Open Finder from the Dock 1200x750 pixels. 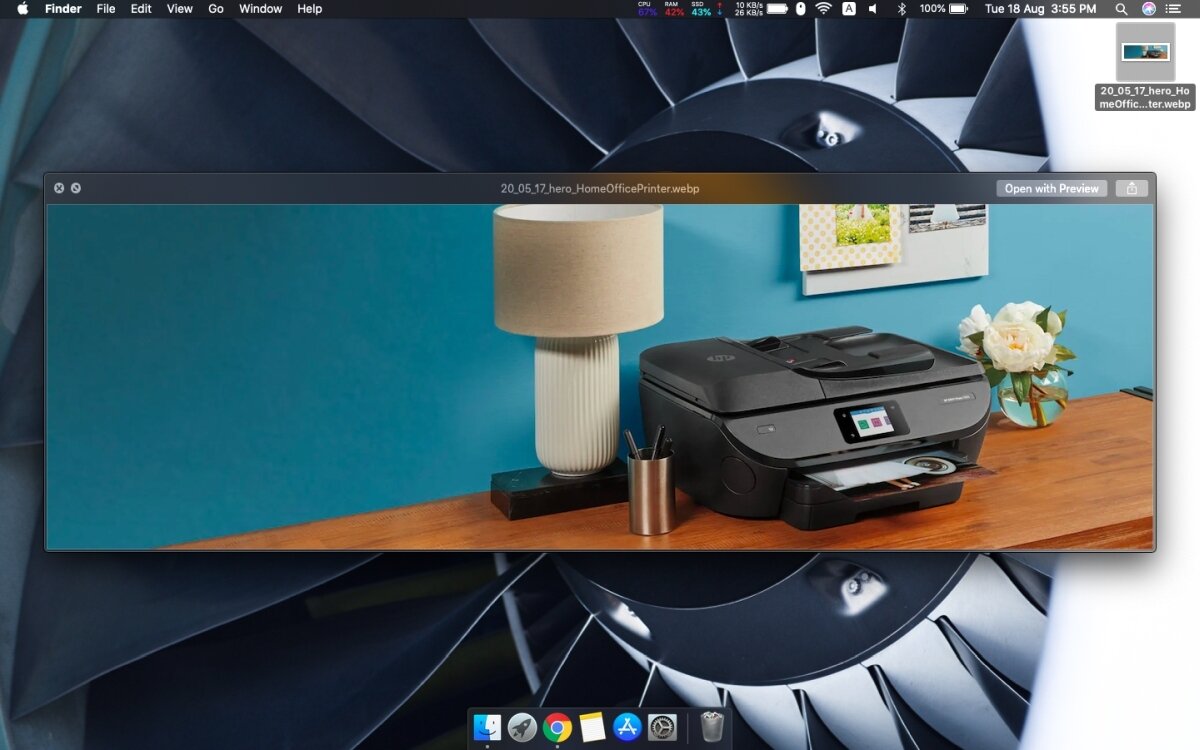click(487, 727)
